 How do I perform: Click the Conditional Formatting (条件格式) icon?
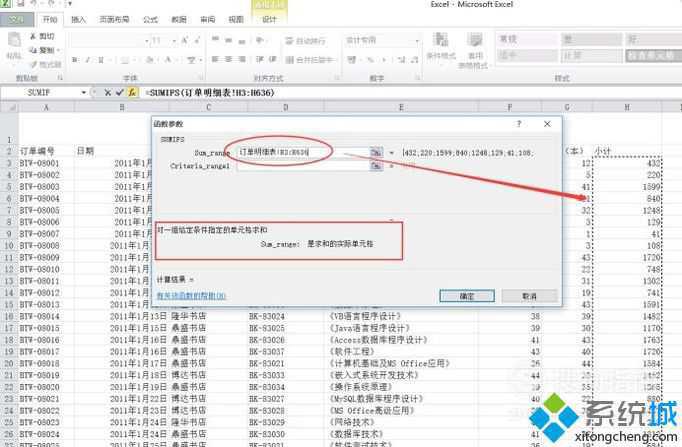pyautogui.click(x=441, y=42)
